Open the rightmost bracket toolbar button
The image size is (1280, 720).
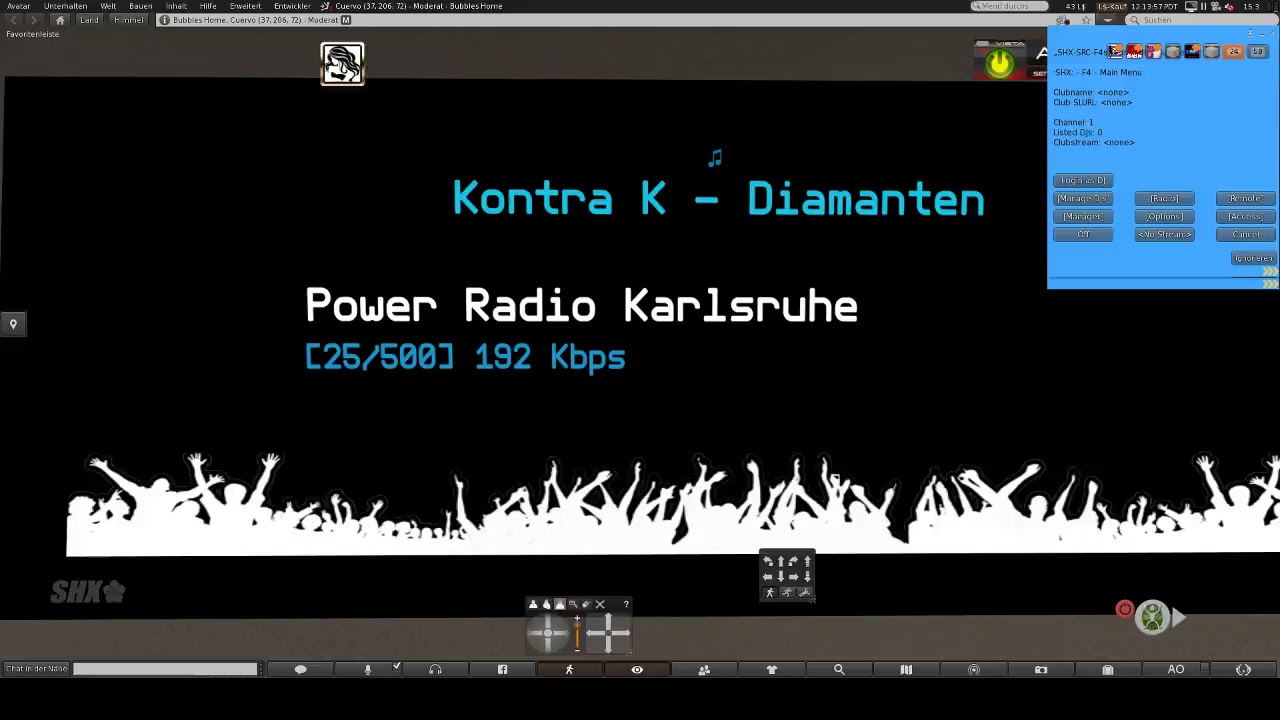[x=1243, y=670]
